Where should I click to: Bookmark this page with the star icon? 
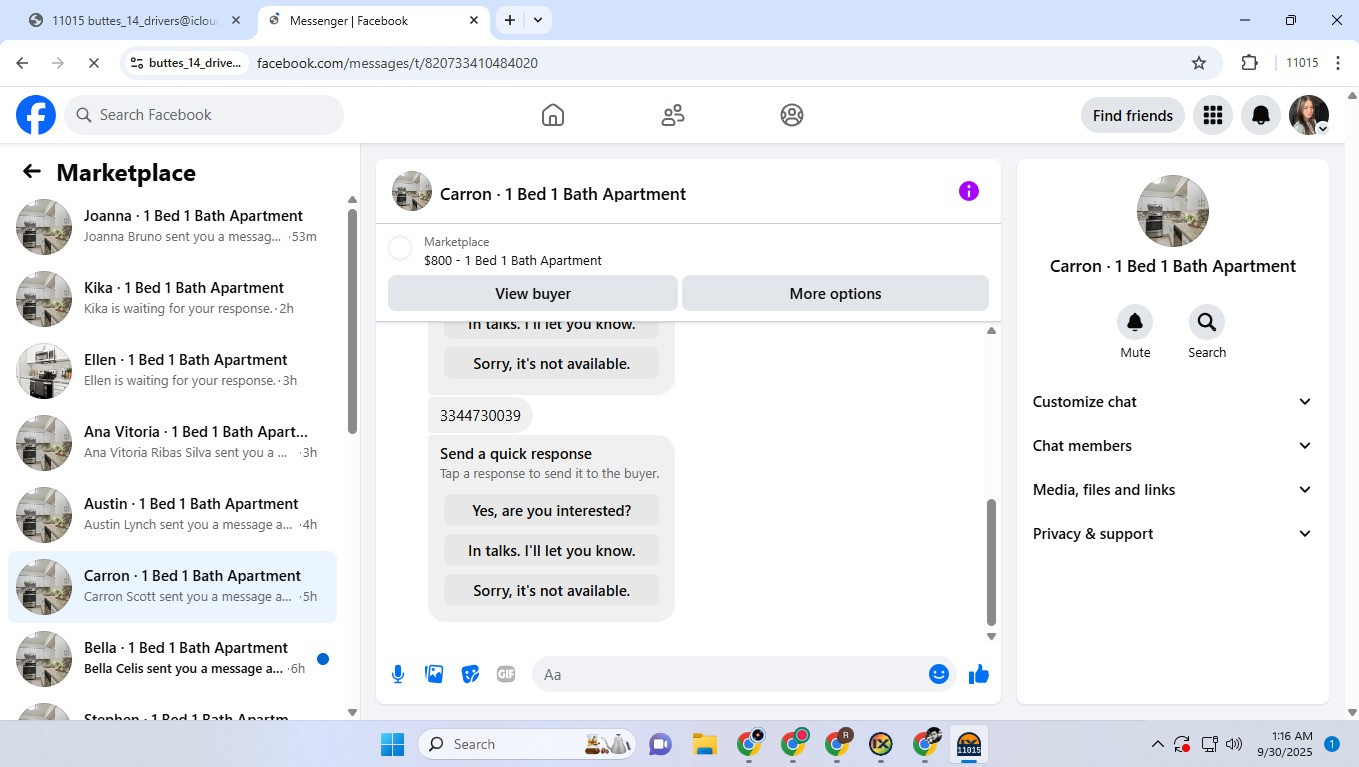tap(1199, 63)
